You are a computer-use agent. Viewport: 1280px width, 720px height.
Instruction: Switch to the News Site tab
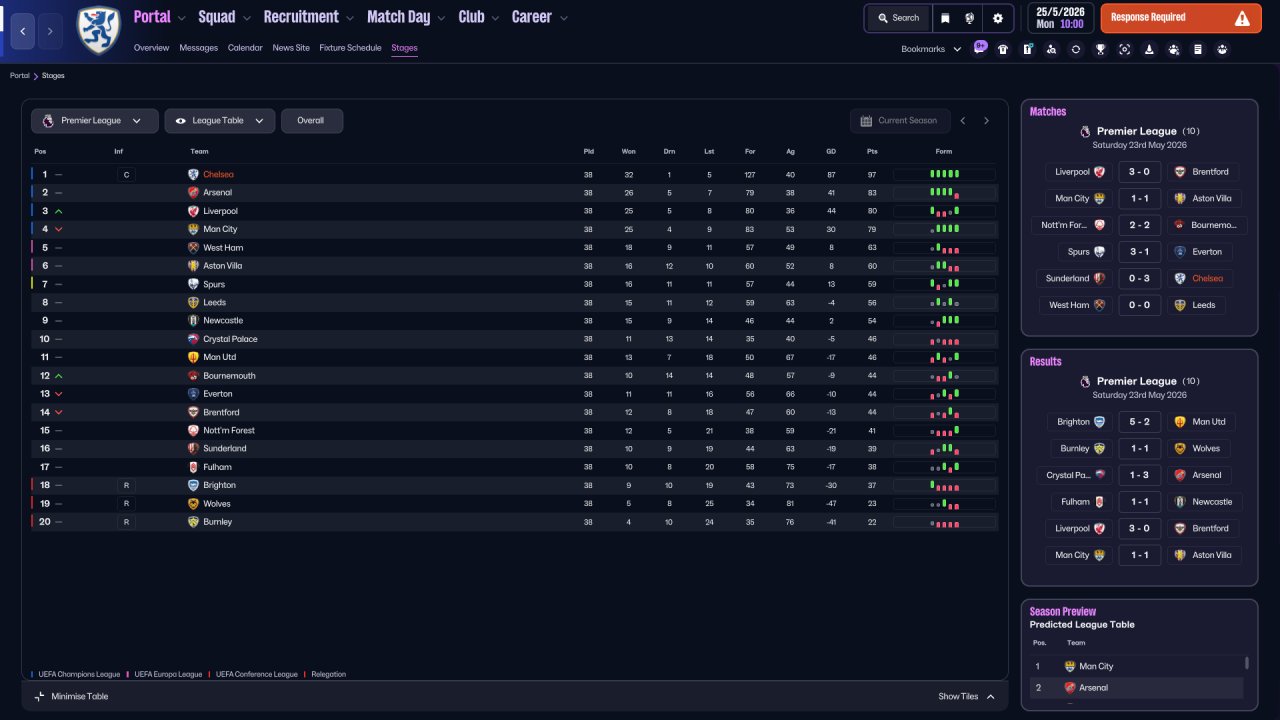[x=291, y=48]
